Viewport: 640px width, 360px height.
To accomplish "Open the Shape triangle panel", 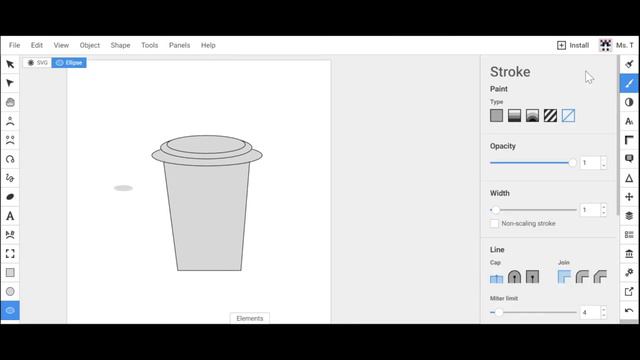I will coord(629,178).
